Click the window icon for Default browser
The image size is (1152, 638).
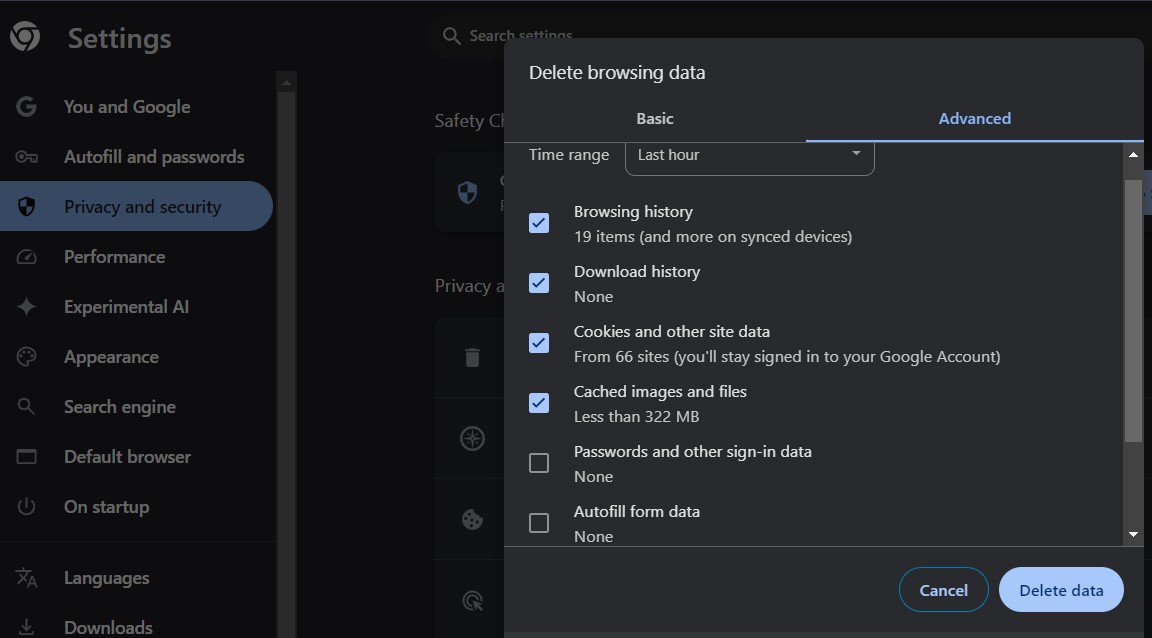26,456
